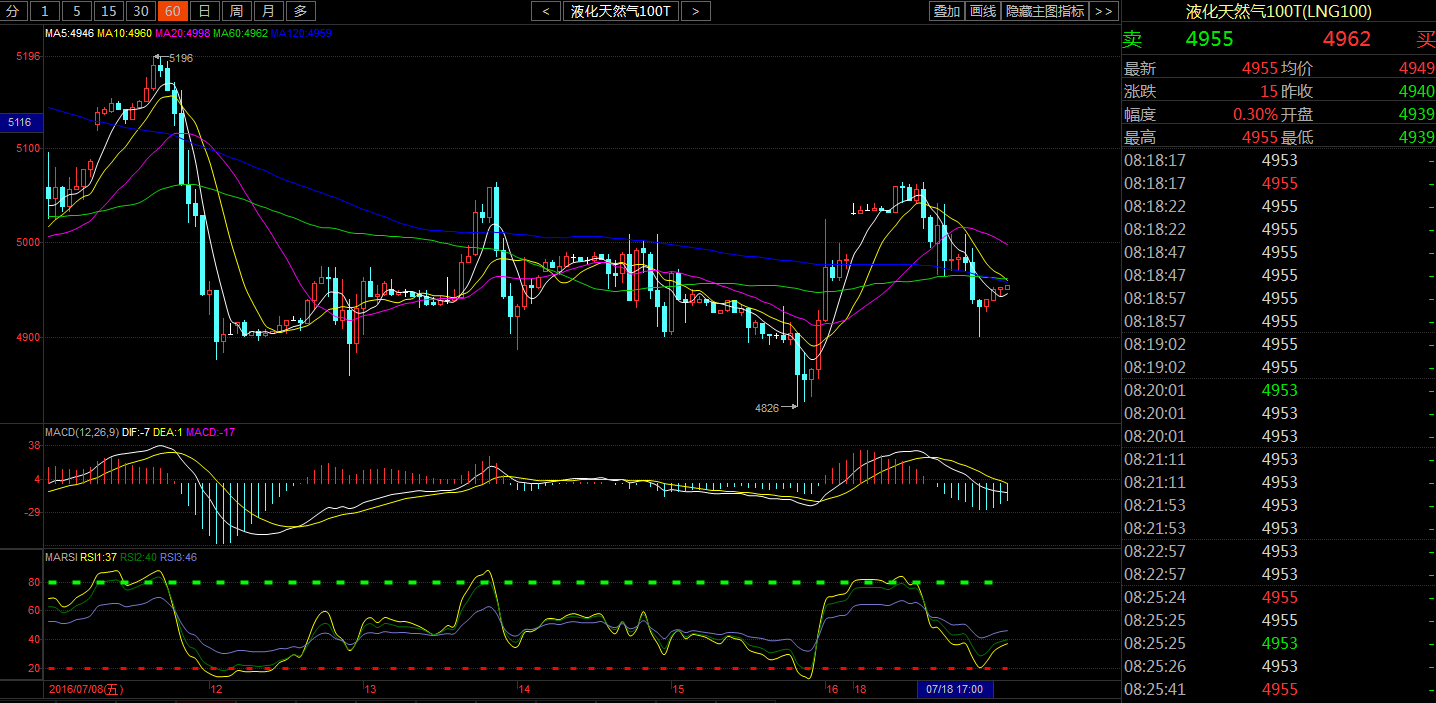Select the 1-minute timeframe
Image resolution: width=1436 pixels, height=703 pixels.
(45, 11)
